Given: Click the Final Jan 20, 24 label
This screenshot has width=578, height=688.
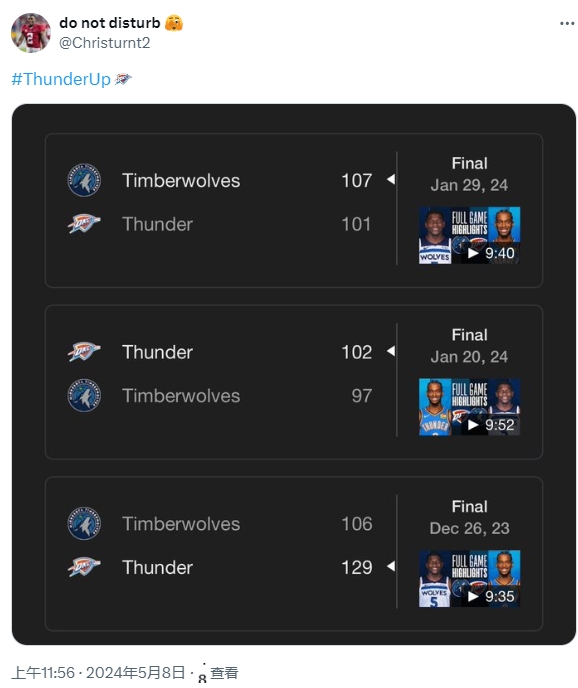Looking at the screenshot, I should 469,346.
